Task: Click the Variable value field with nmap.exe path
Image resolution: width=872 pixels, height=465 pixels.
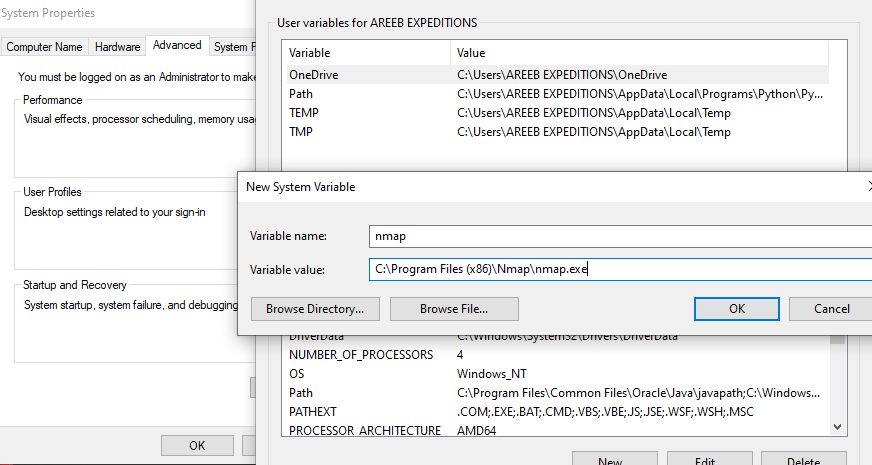Action: point(620,269)
